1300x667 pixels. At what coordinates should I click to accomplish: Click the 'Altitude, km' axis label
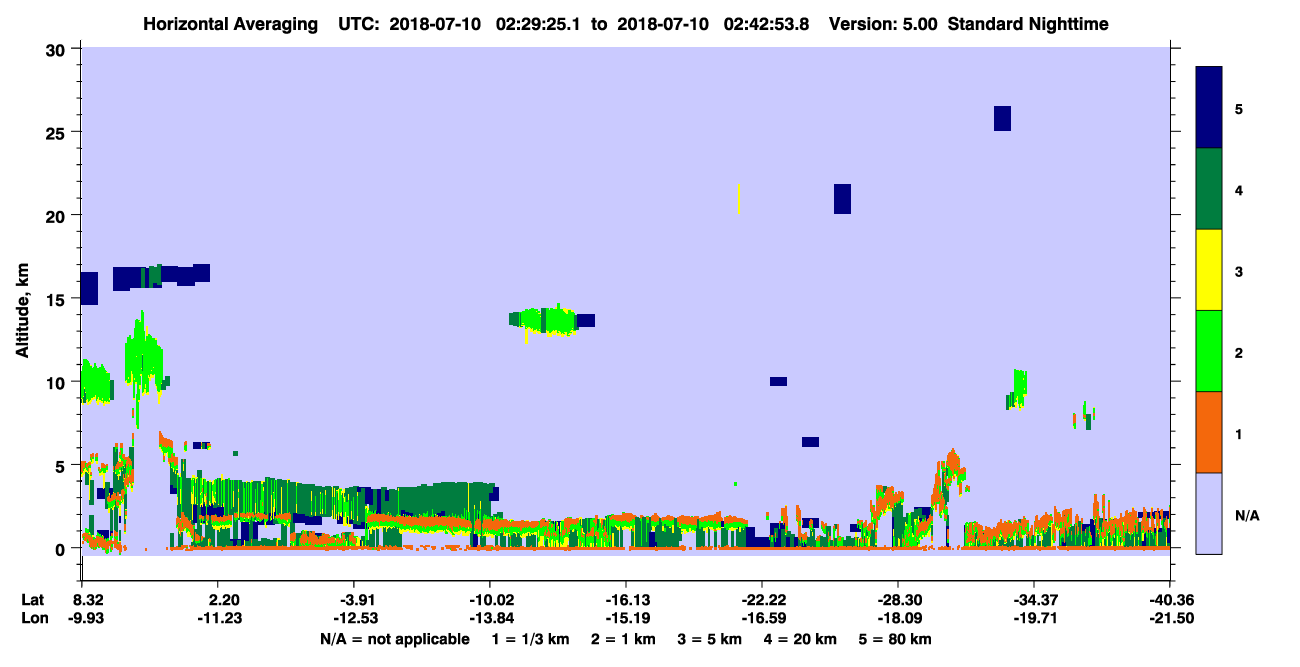click(x=22, y=309)
